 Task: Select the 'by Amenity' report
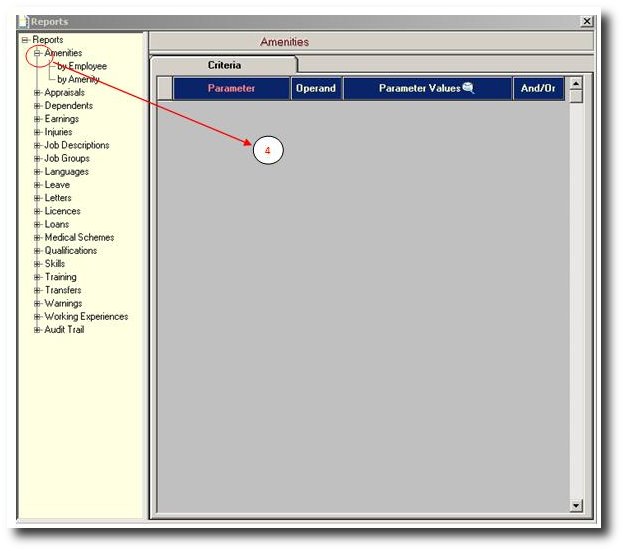(x=78, y=79)
